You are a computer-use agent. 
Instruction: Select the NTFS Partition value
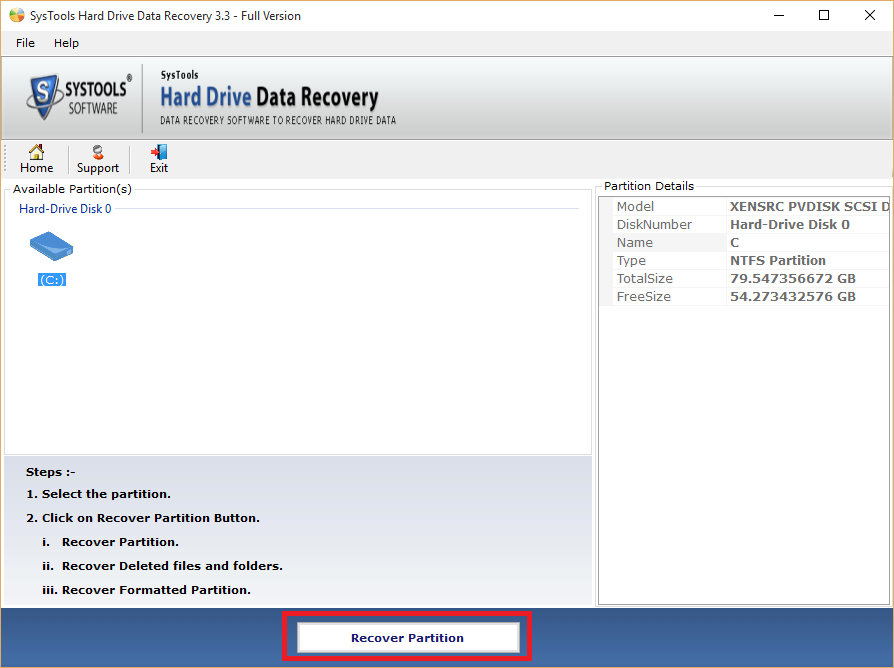pyautogui.click(x=778, y=260)
